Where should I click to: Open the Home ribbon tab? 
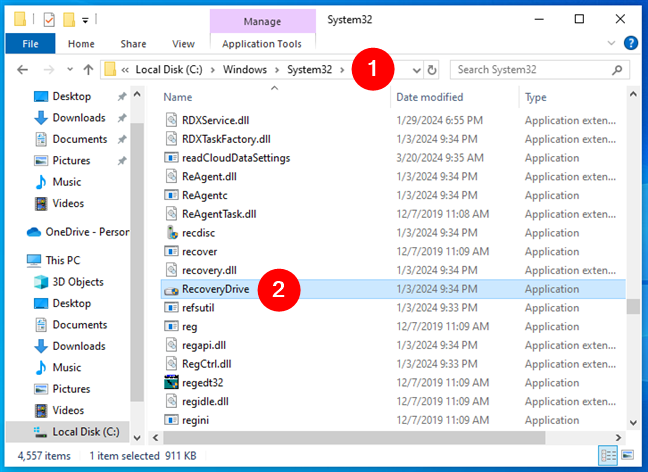pyautogui.click(x=81, y=44)
